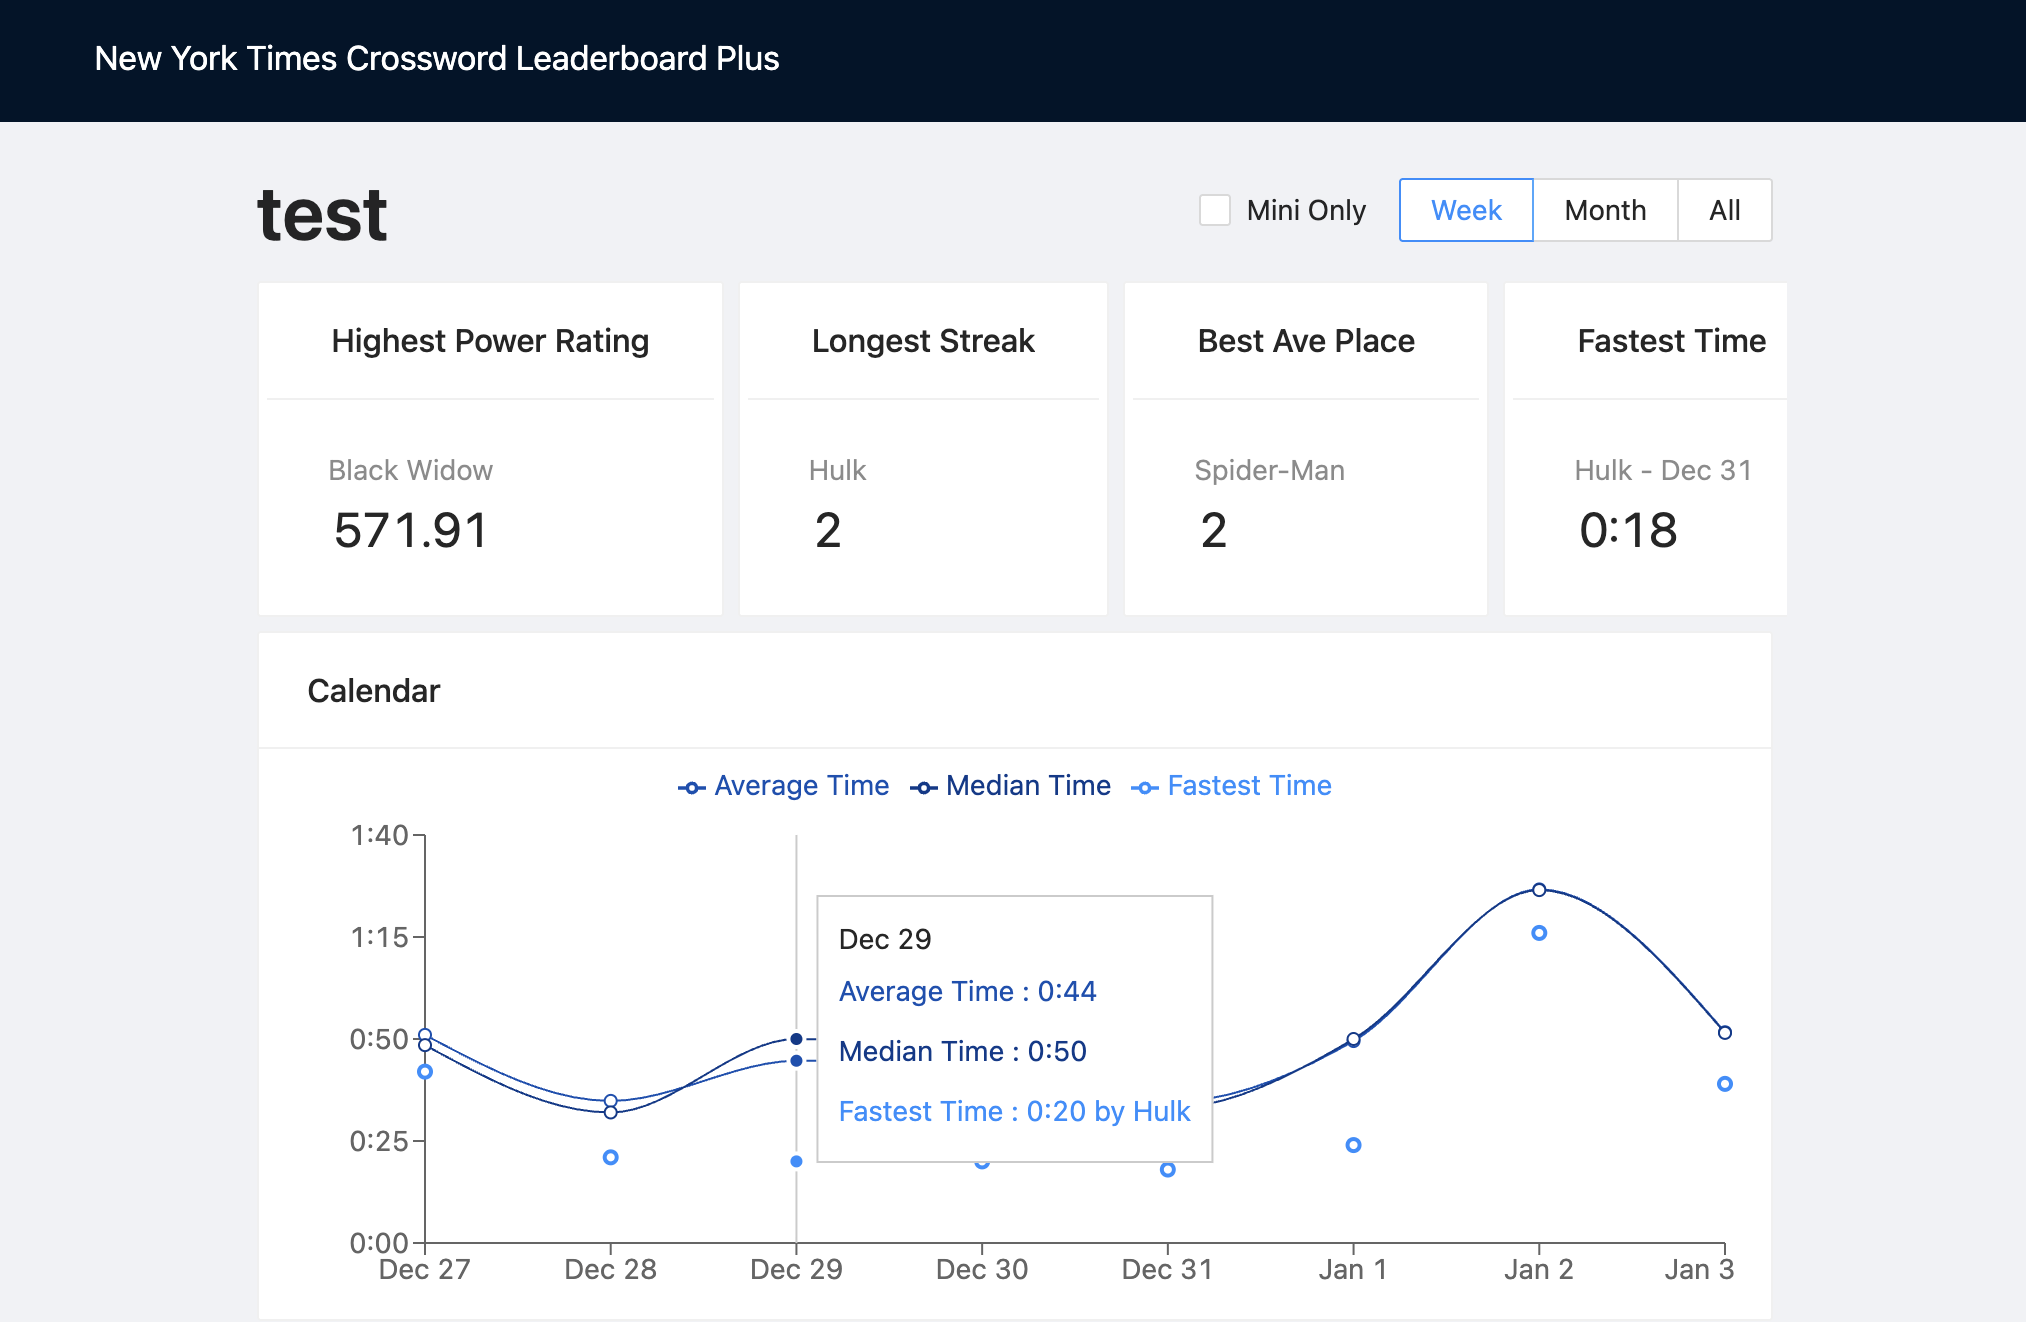The image size is (2026, 1322).
Task: Click the Highest Power Rating card
Action: (x=490, y=448)
